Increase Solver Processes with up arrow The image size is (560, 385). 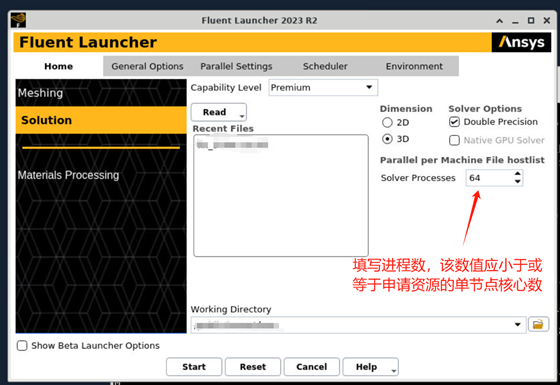click(518, 174)
